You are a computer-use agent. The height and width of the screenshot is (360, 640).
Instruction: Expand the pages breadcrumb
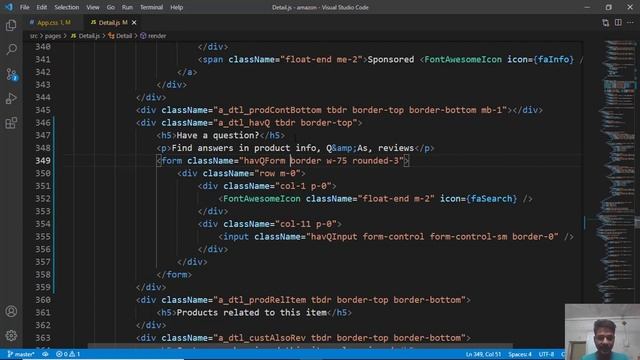[x=53, y=36]
